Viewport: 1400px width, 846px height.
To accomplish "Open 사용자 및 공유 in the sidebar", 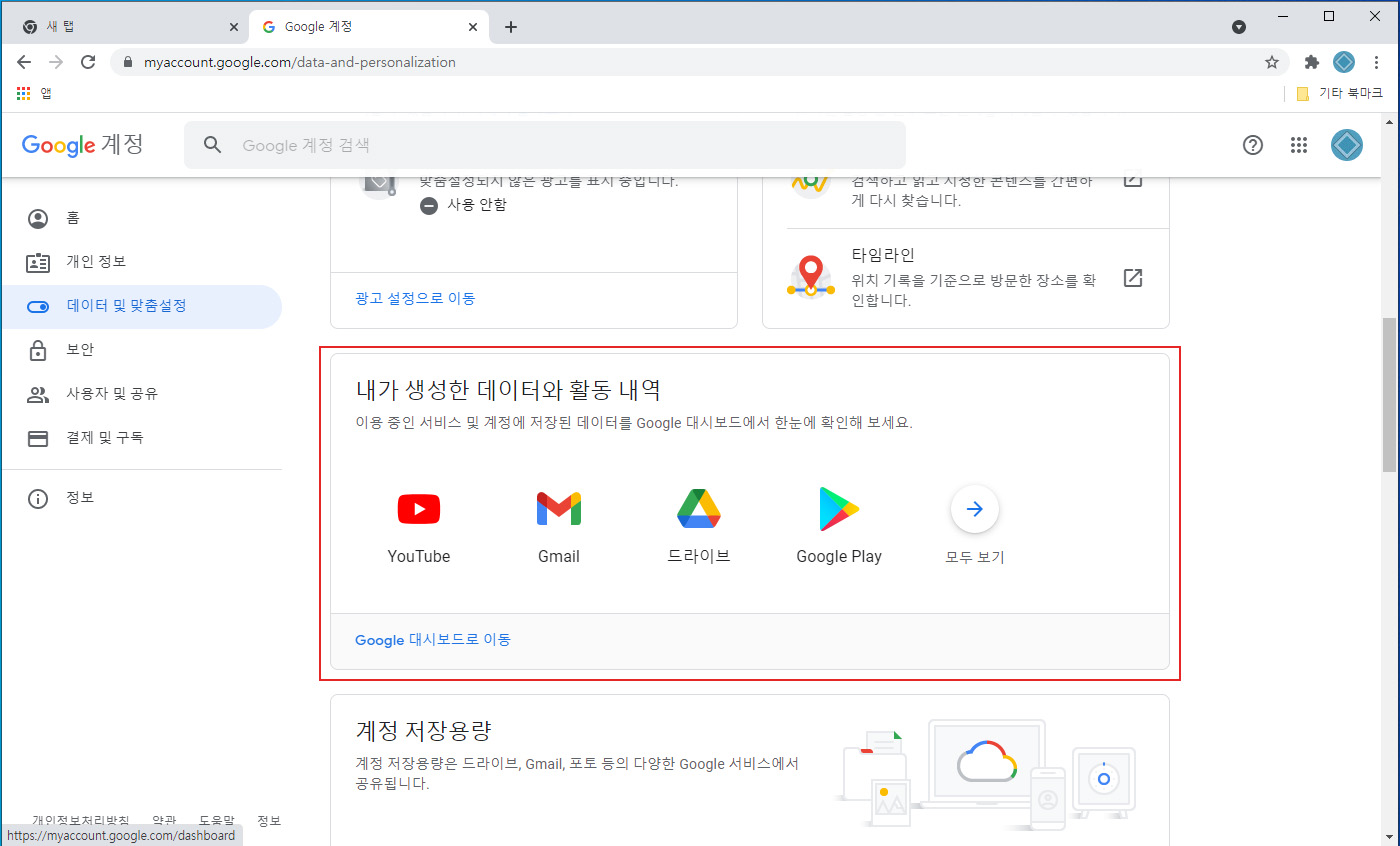I will point(141,394).
